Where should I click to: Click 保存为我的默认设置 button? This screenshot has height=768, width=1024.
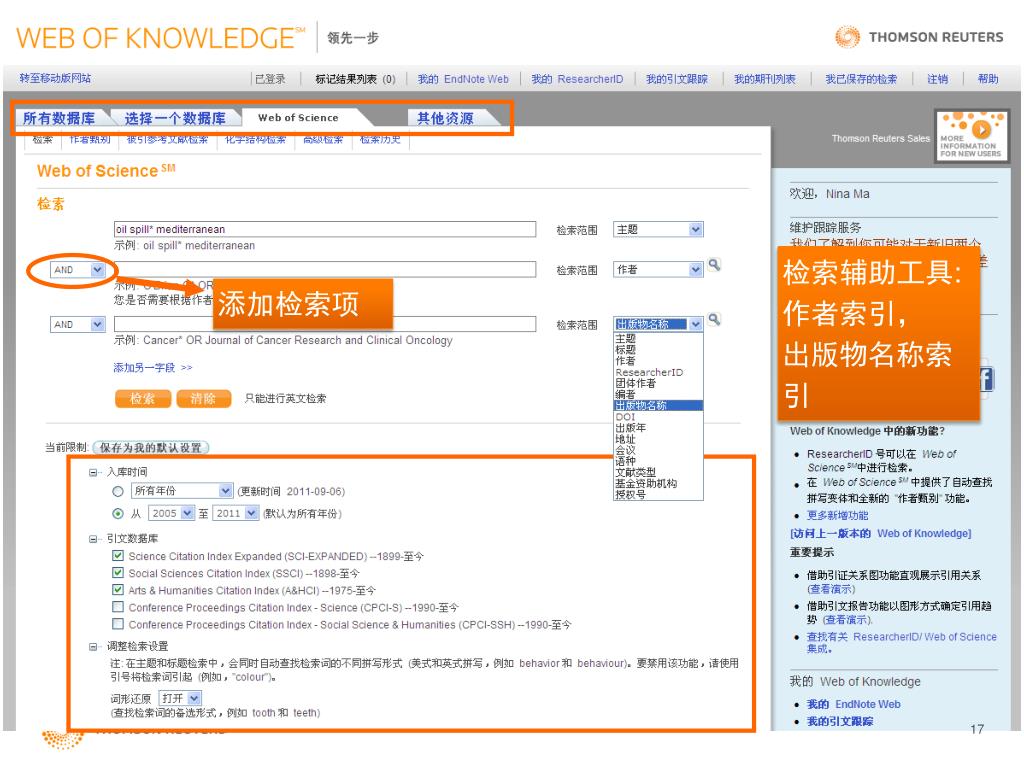point(151,447)
